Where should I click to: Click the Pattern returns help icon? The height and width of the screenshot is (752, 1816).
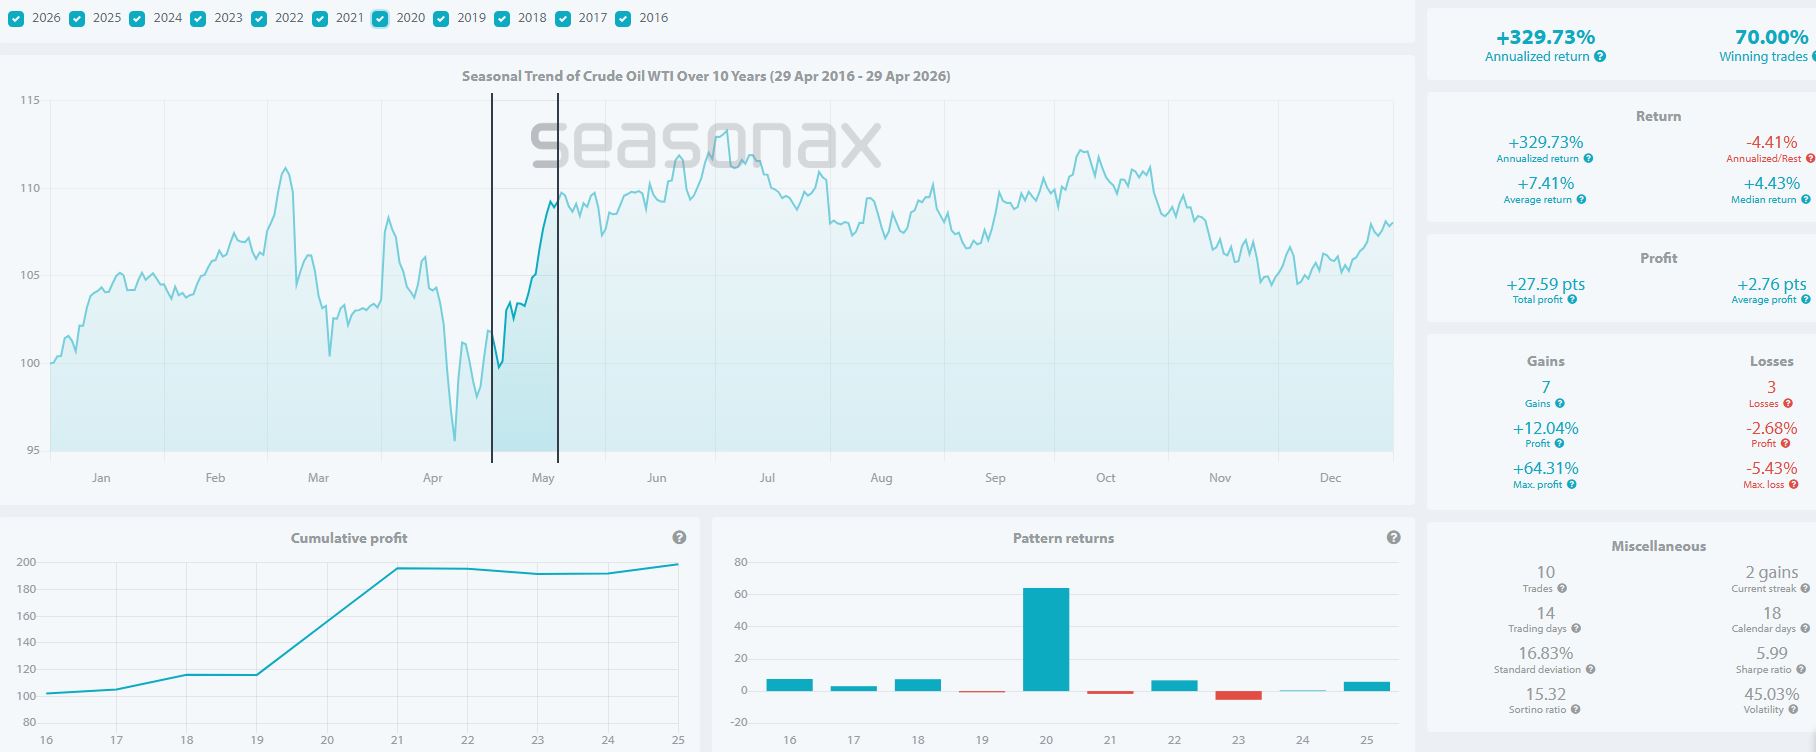point(1394,538)
